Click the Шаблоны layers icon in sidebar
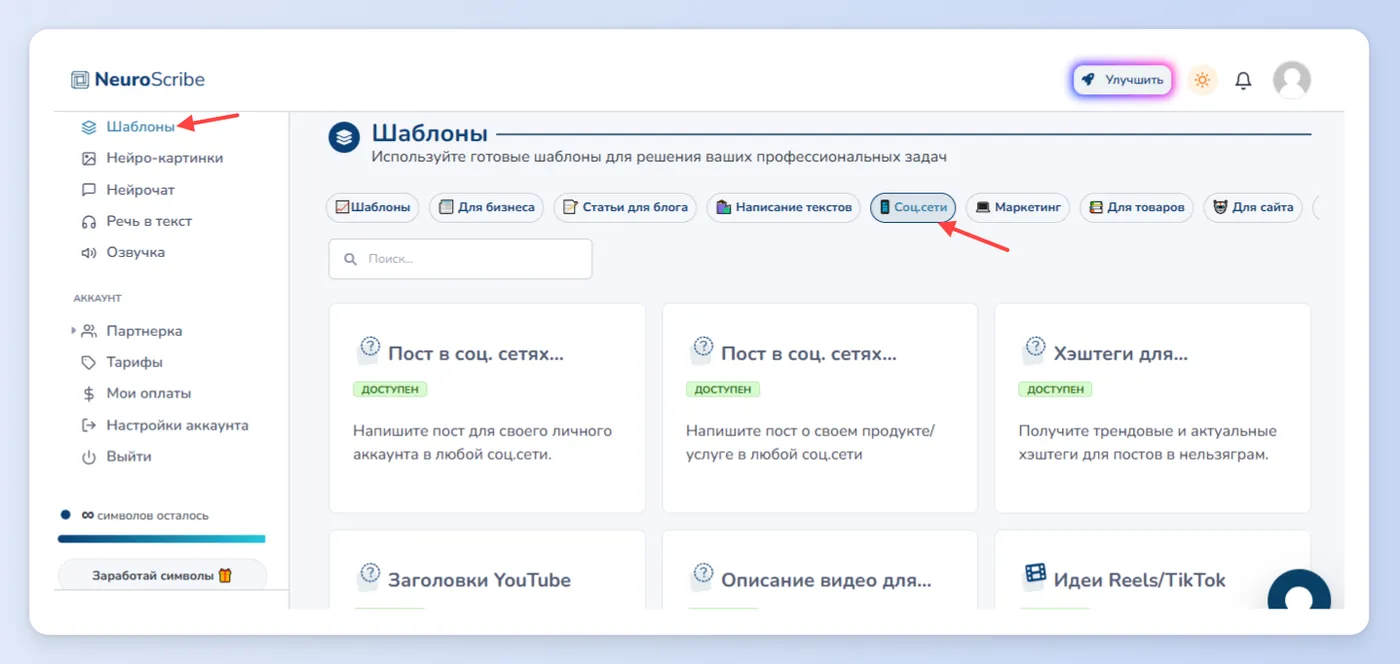This screenshot has width=1400, height=664. click(89, 127)
